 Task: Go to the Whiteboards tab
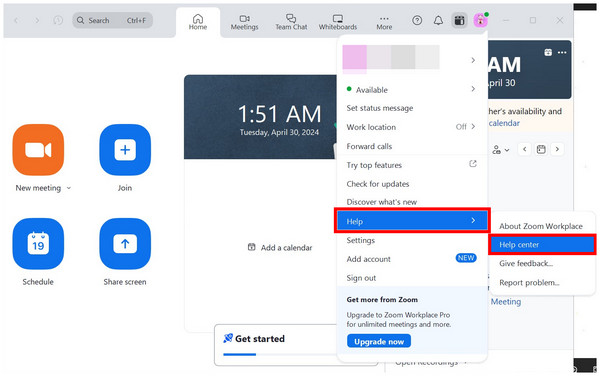click(x=338, y=22)
